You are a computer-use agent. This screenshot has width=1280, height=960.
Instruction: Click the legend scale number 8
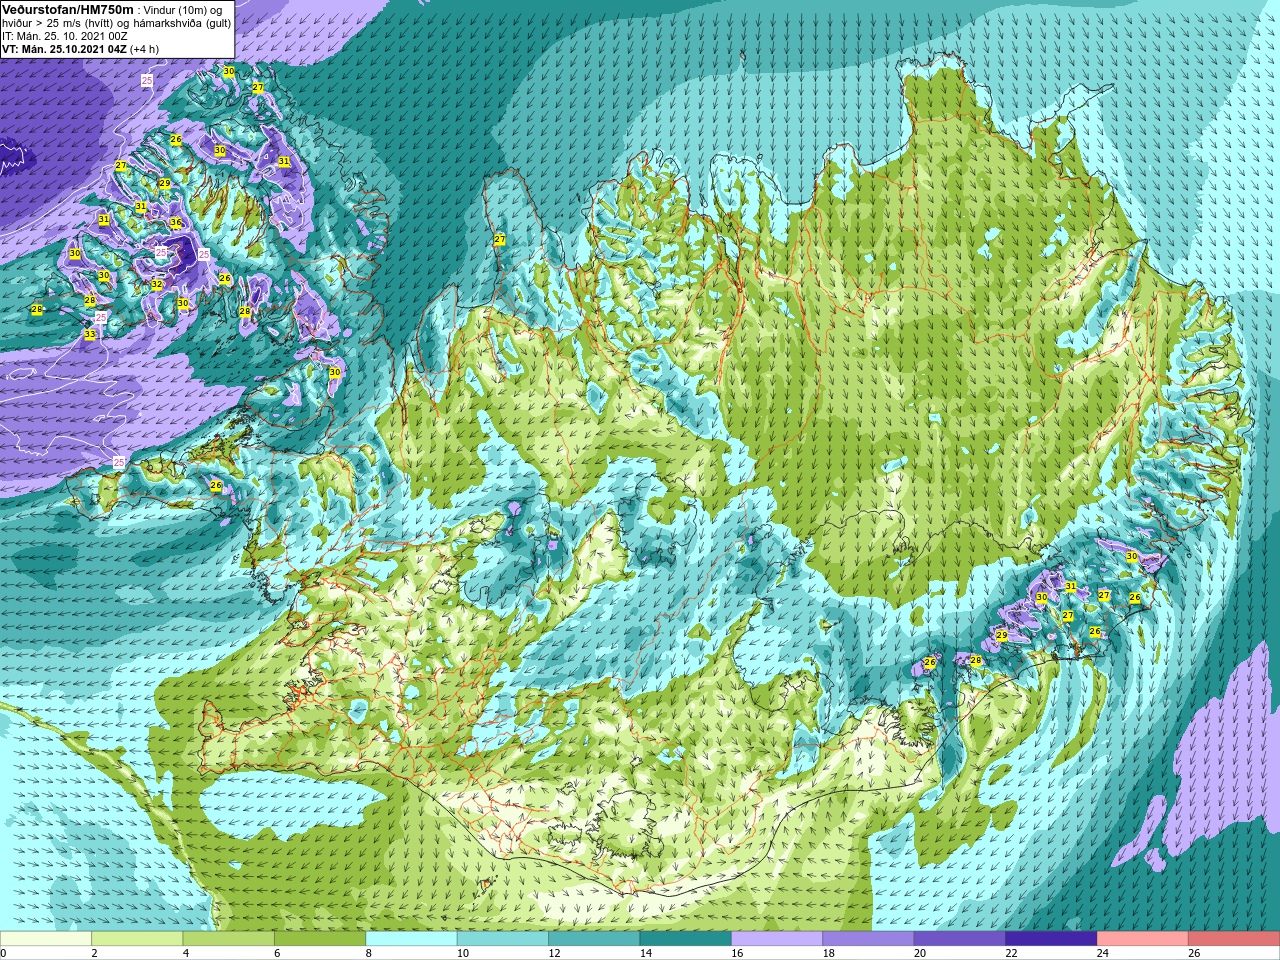coord(369,953)
